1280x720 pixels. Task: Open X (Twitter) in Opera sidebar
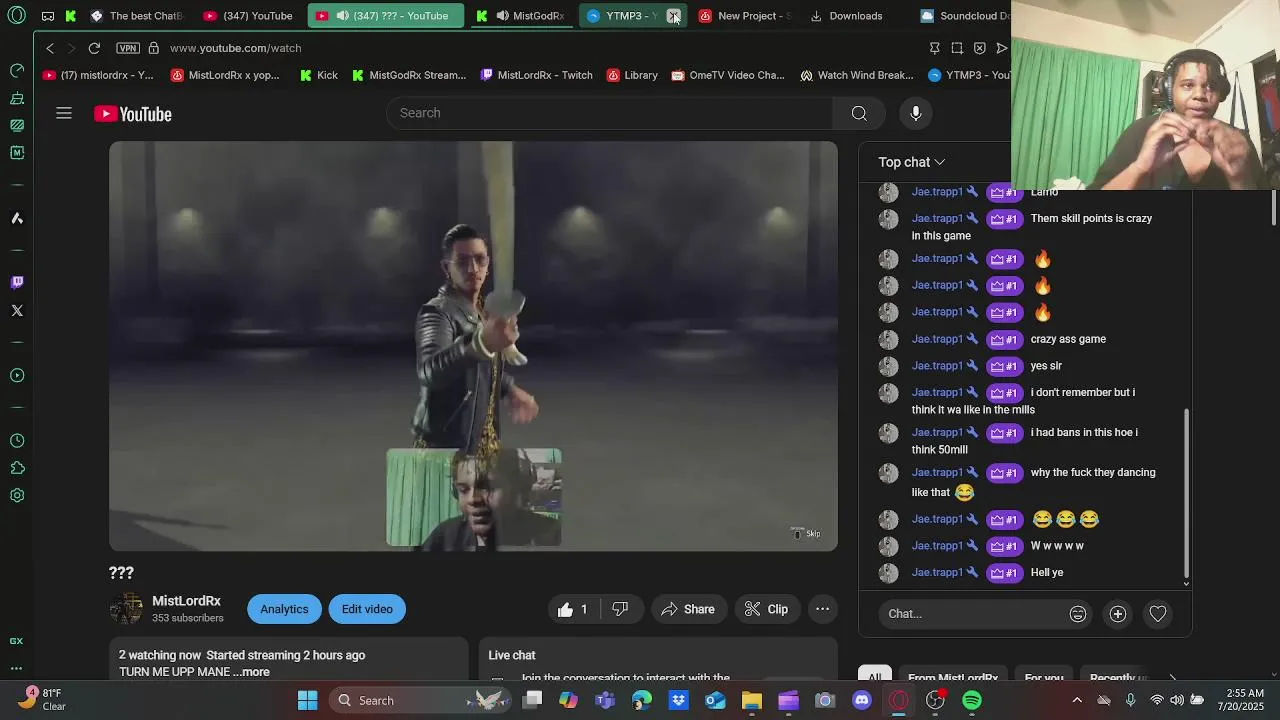click(17, 311)
